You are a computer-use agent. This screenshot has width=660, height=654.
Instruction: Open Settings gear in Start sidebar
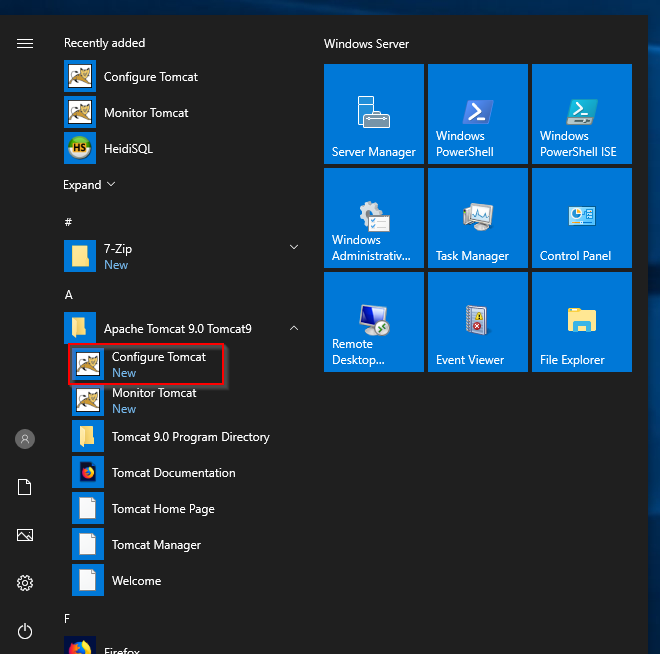click(25, 583)
